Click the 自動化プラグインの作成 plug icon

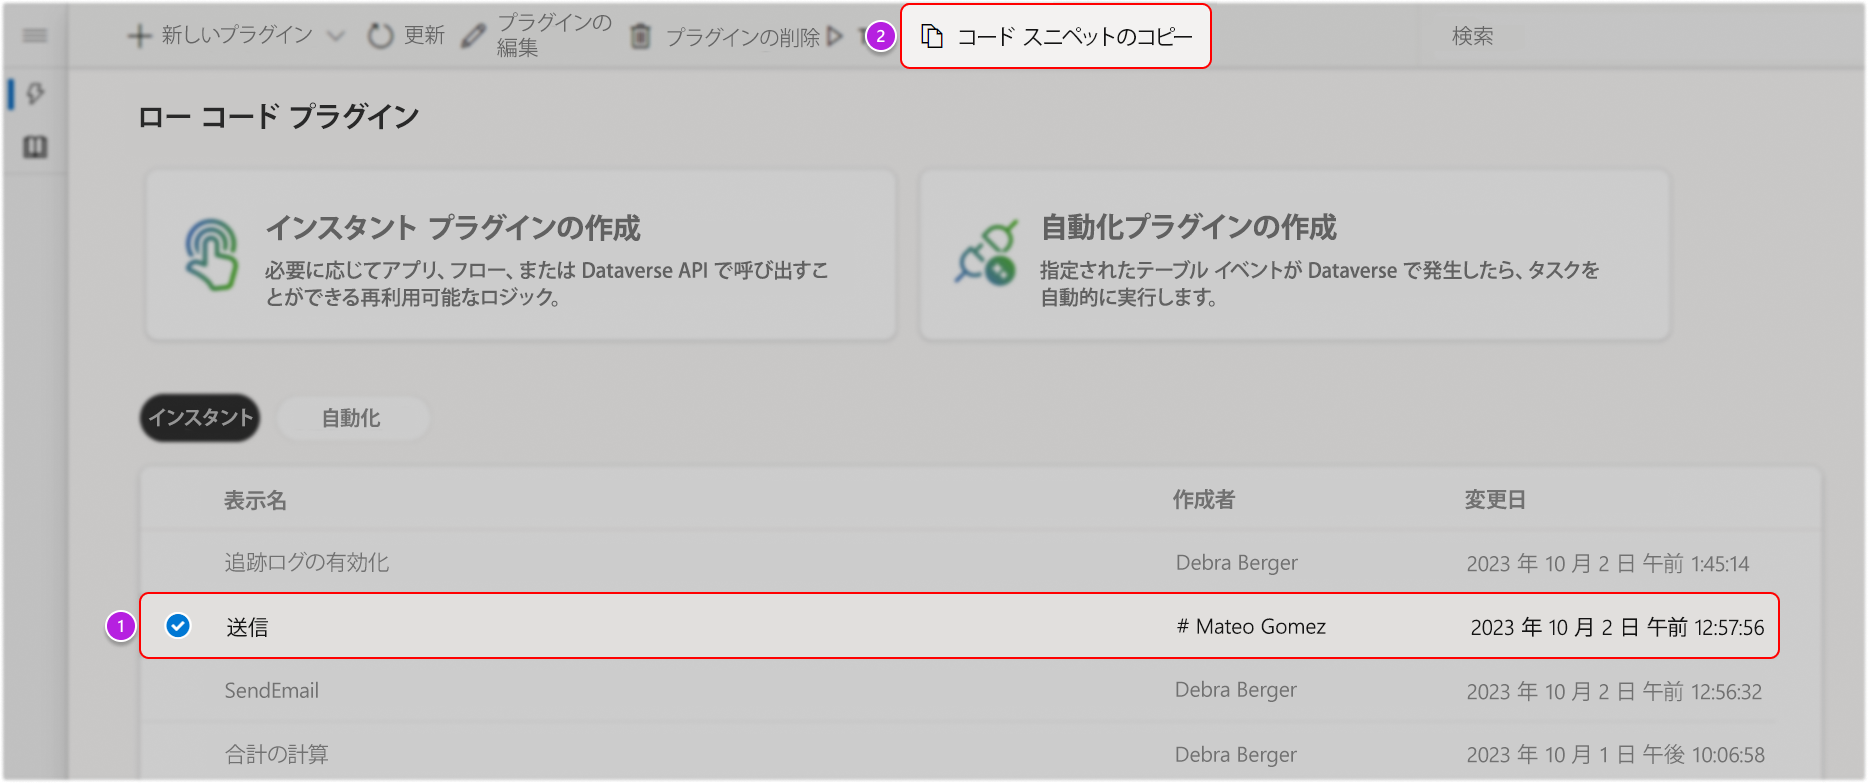[x=986, y=253]
